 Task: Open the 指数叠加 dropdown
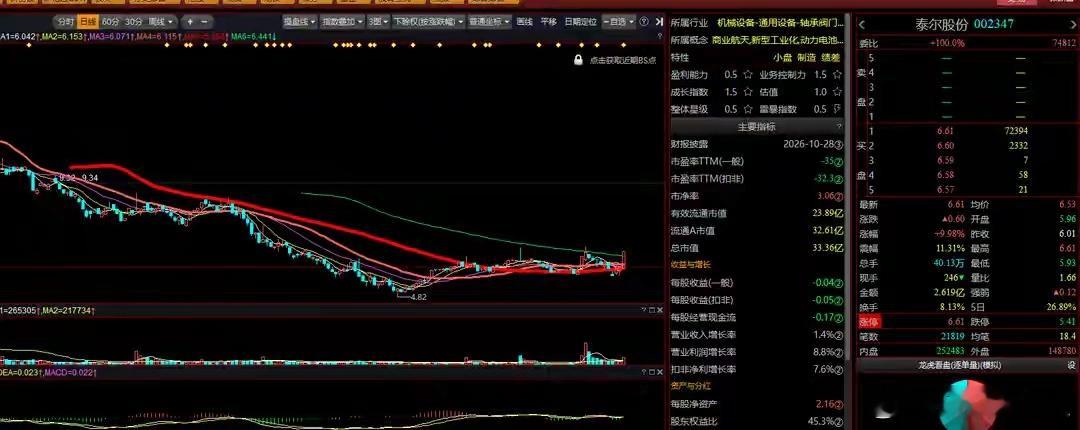[x=342, y=22]
